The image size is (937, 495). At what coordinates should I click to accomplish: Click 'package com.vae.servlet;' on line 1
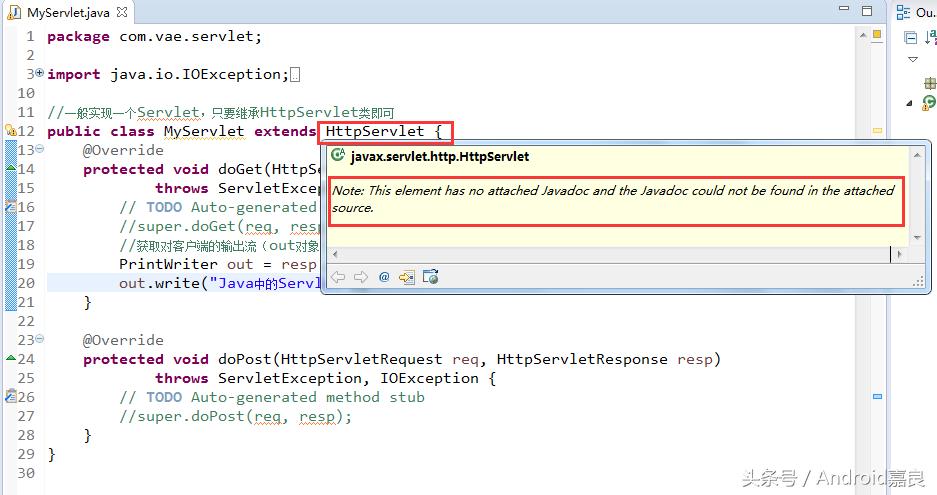click(x=154, y=36)
